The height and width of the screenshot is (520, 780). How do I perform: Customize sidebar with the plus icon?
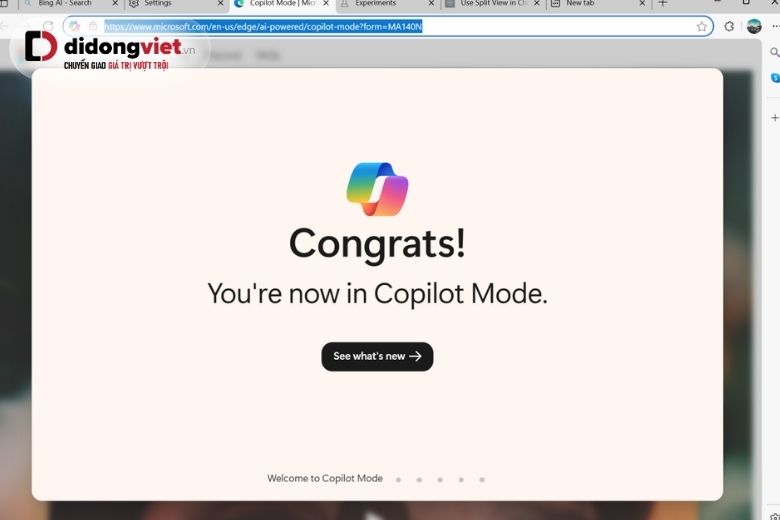(775, 118)
